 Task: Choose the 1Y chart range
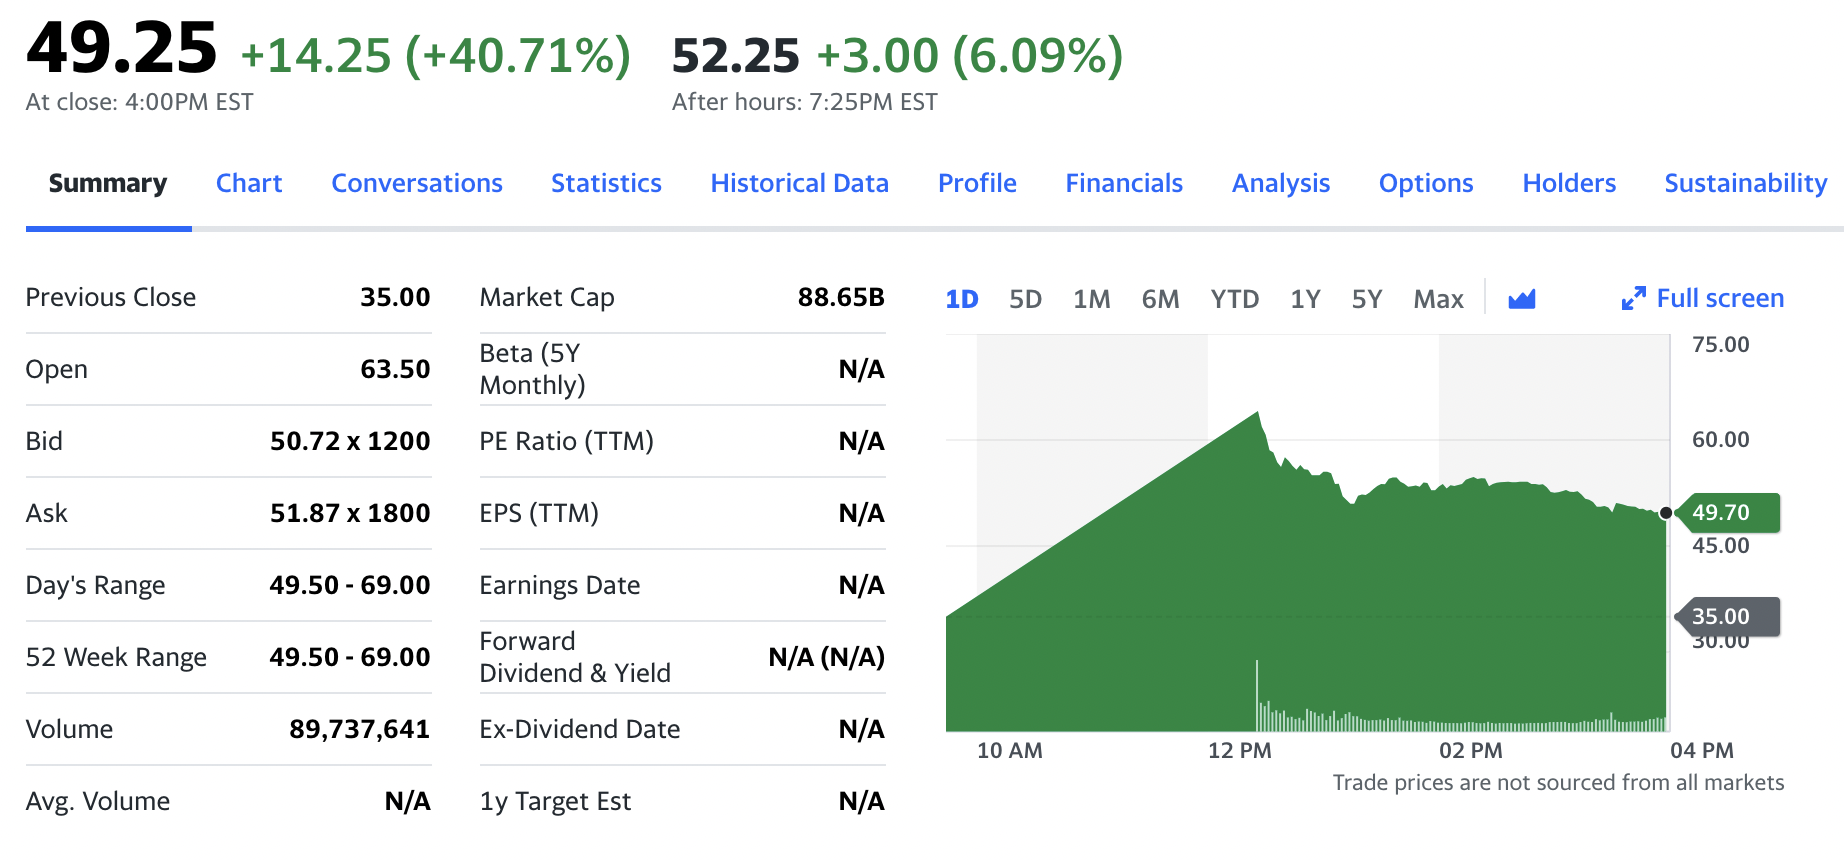point(1305,299)
